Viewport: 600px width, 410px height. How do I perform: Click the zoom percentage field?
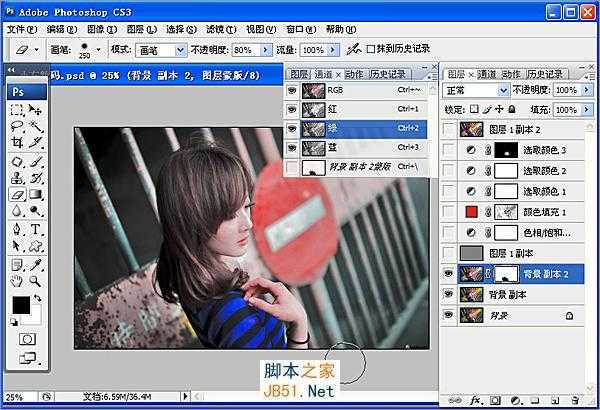[20, 397]
